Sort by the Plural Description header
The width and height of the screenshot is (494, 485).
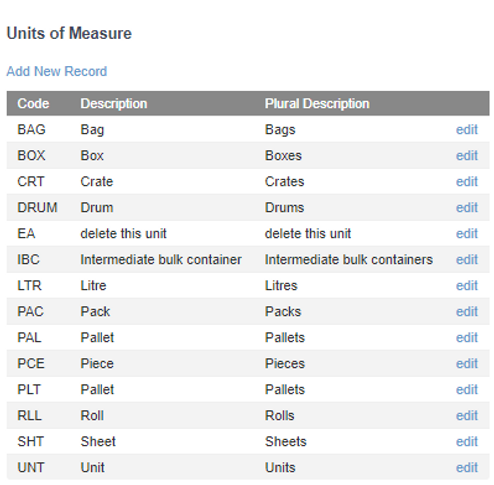(x=317, y=103)
